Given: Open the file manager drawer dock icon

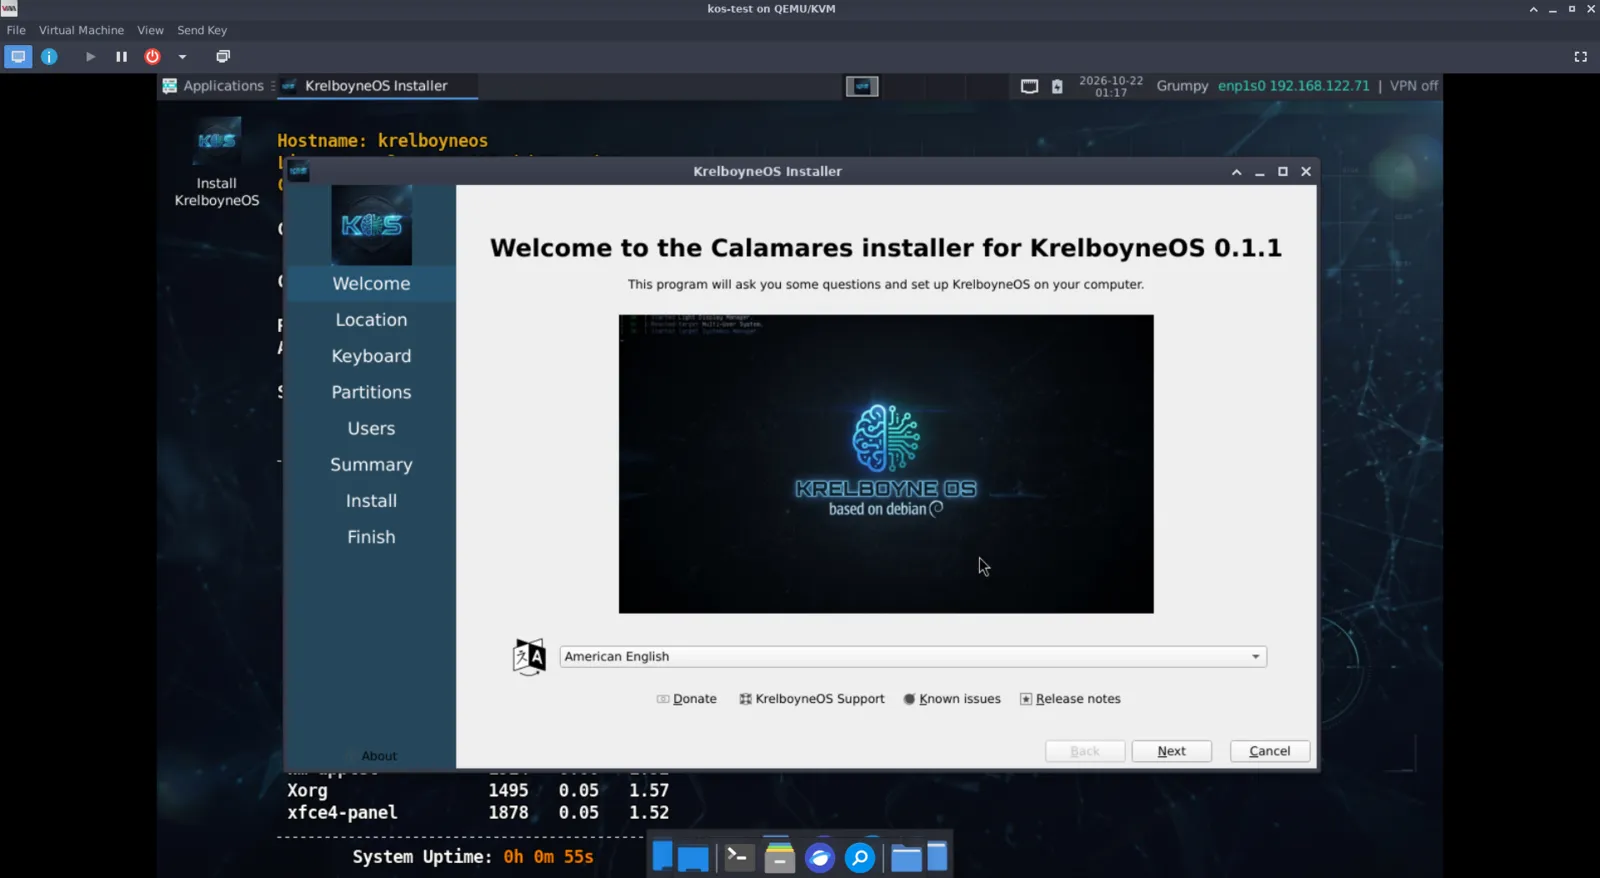Looking at the screenshot, I should 779,857.
